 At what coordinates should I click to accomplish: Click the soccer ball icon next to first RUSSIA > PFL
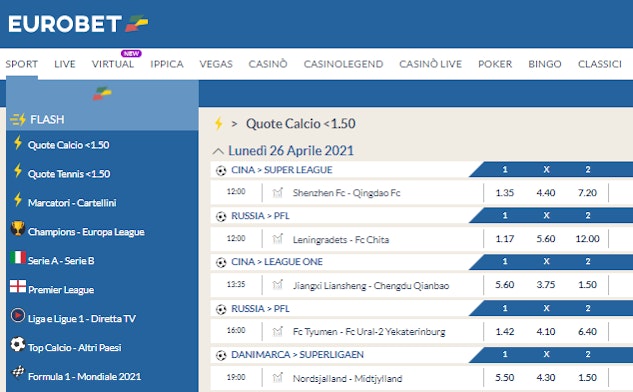point(221,216)
